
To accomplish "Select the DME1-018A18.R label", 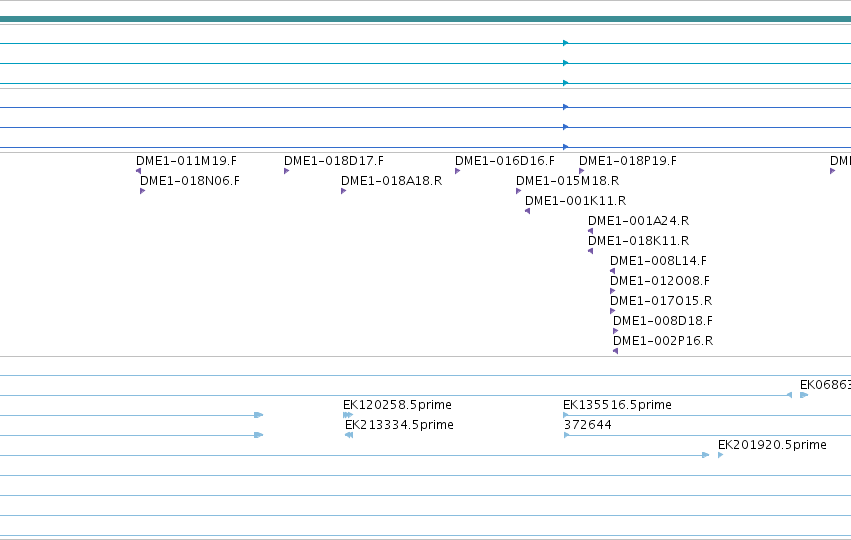I will click(x=391, y=181).
